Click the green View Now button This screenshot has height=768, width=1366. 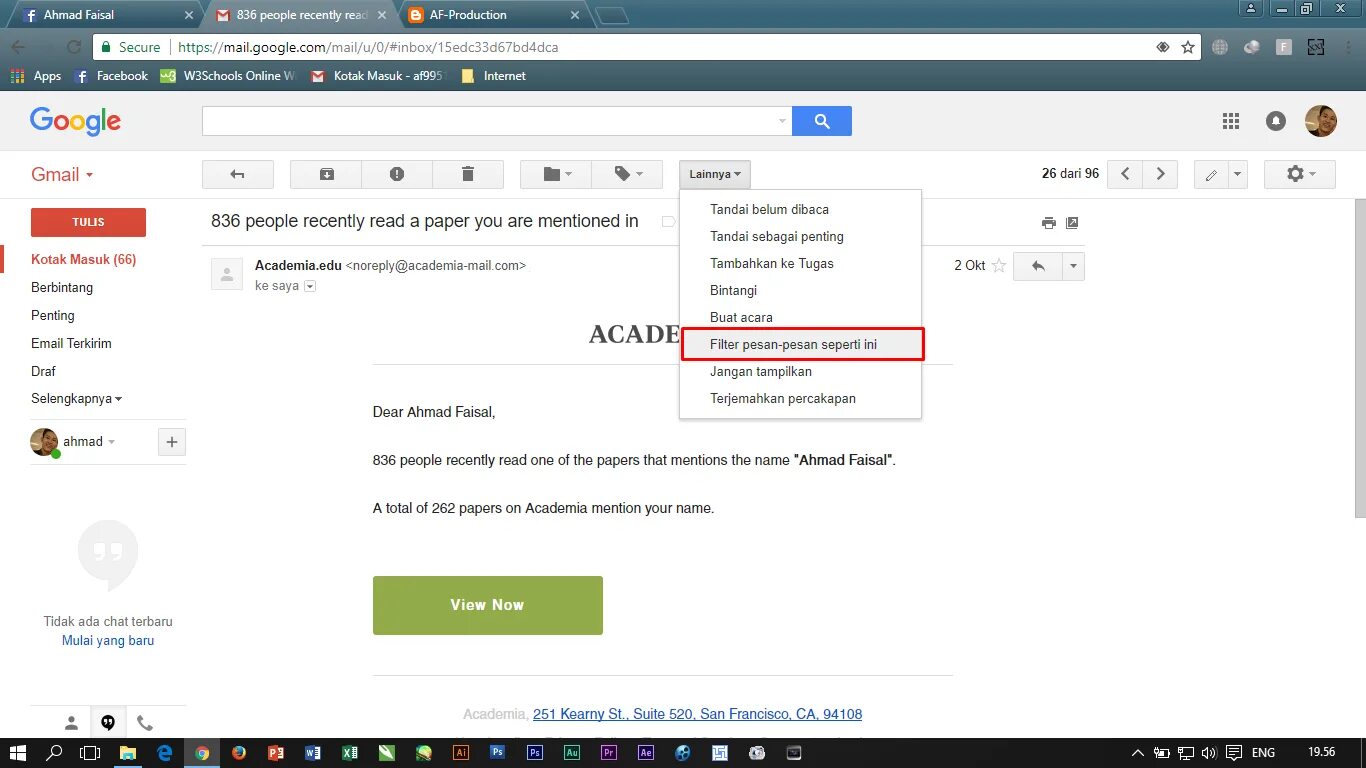pos(488,605)
